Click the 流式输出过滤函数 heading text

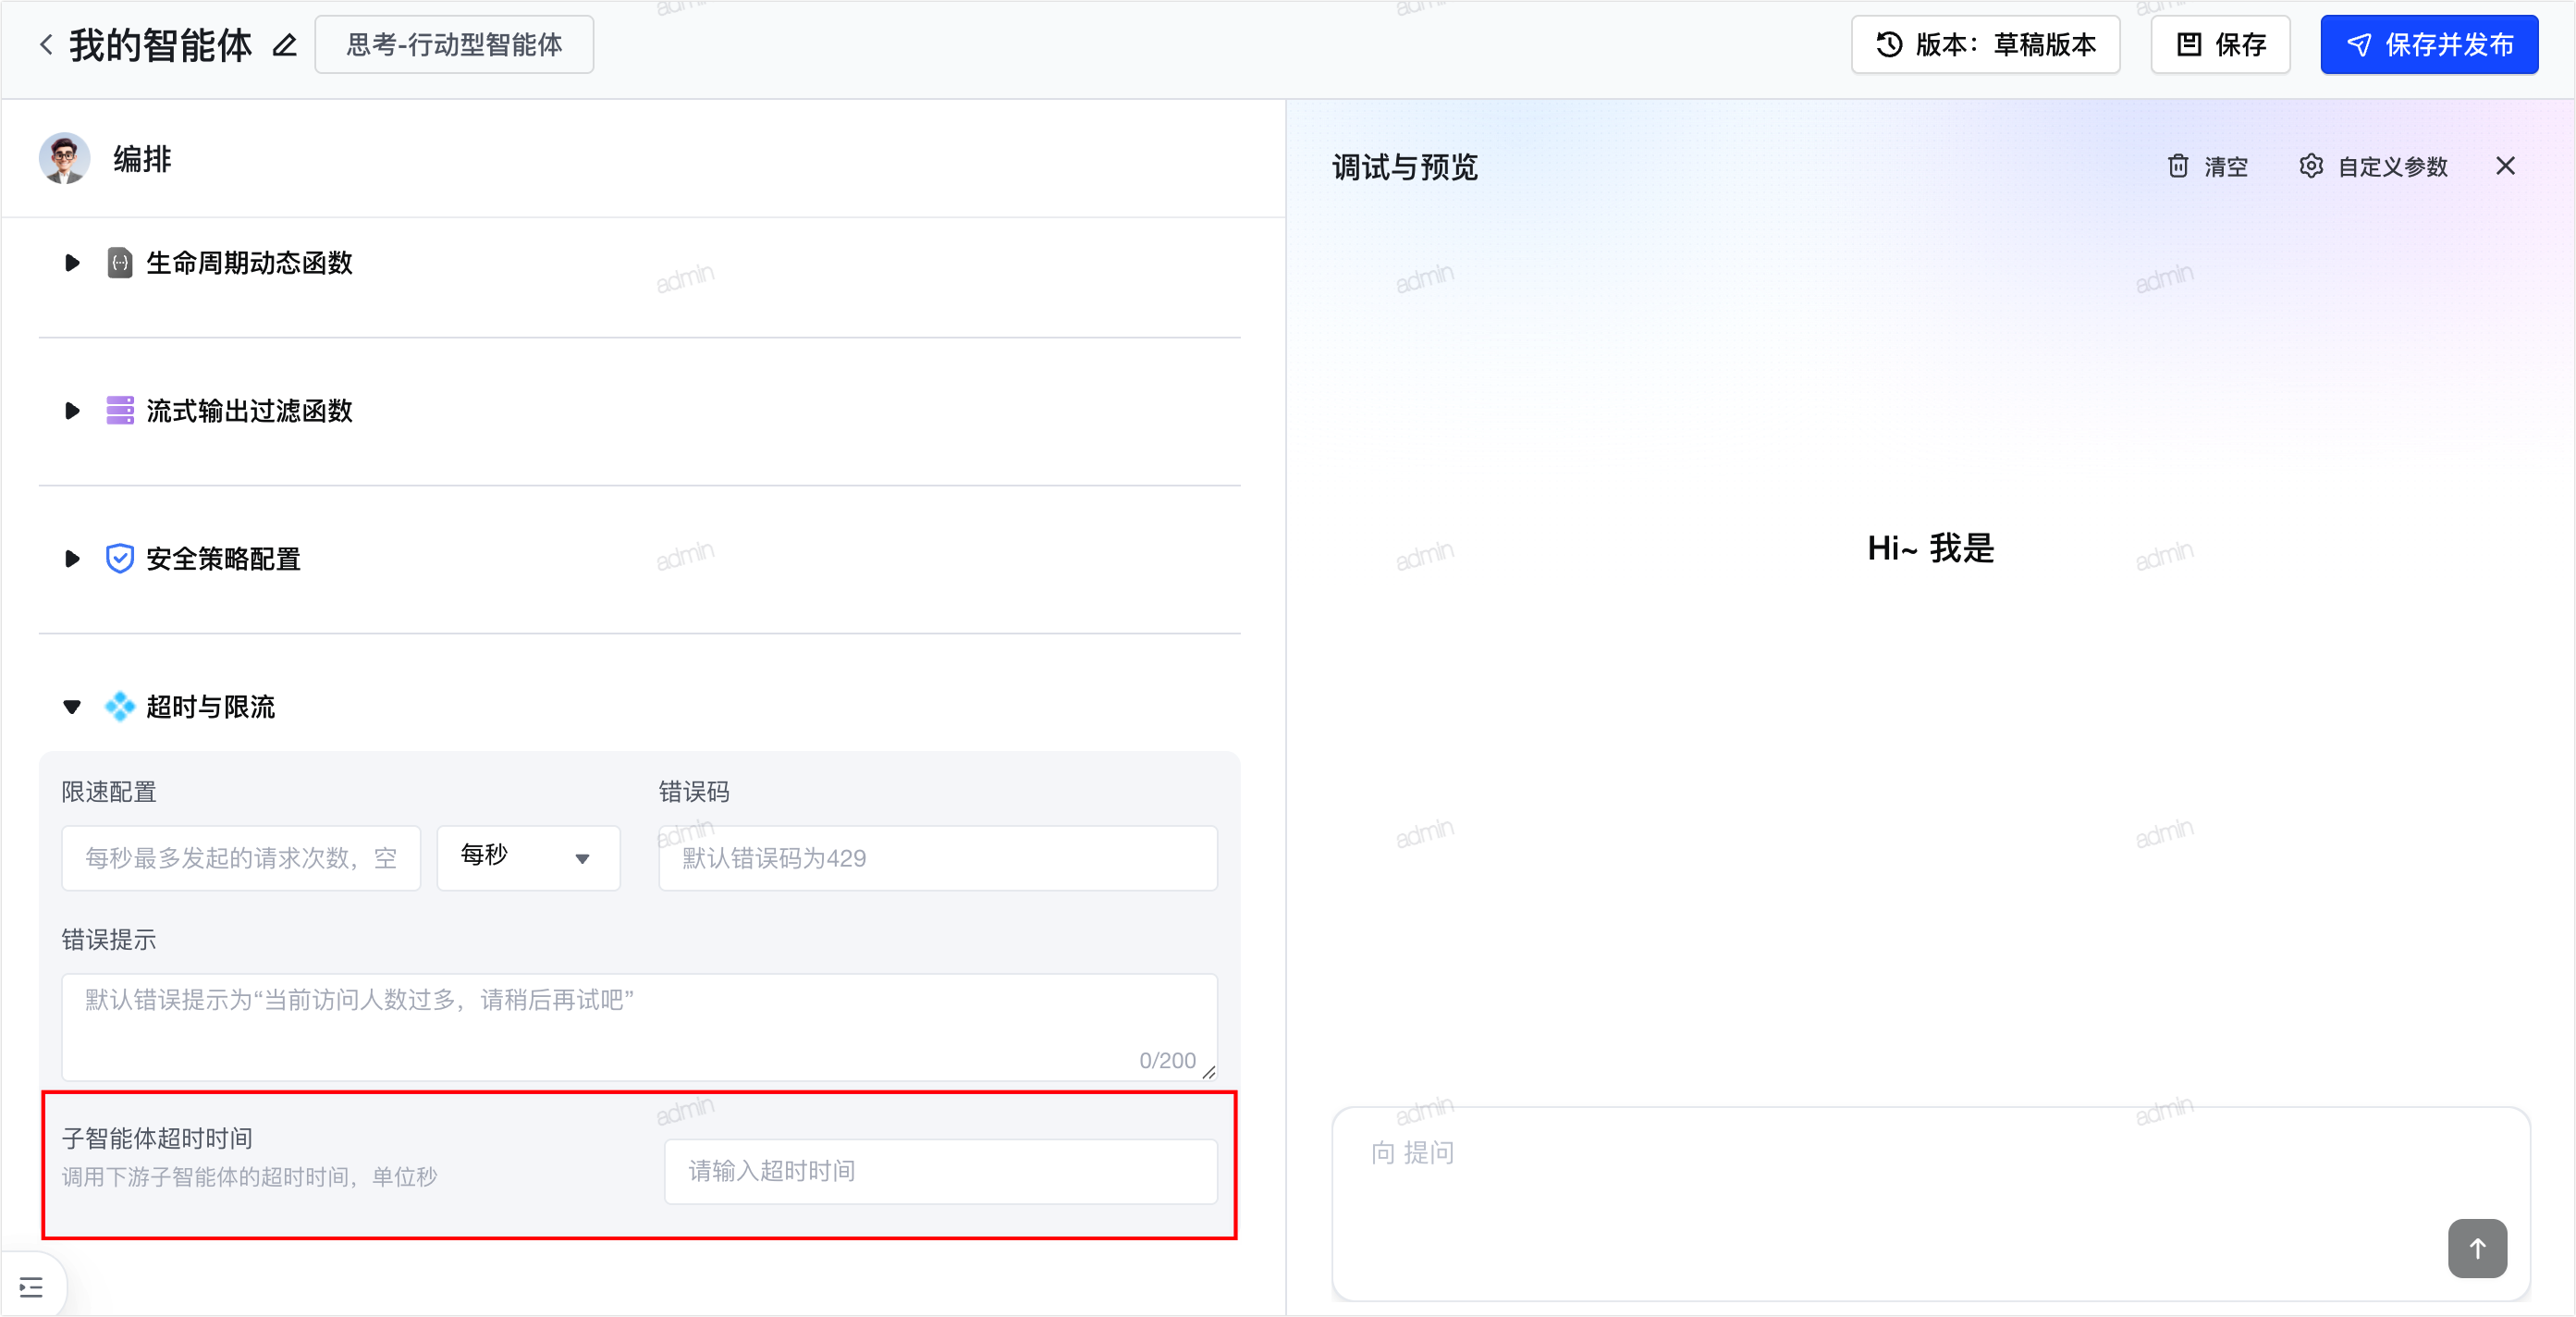250,411
